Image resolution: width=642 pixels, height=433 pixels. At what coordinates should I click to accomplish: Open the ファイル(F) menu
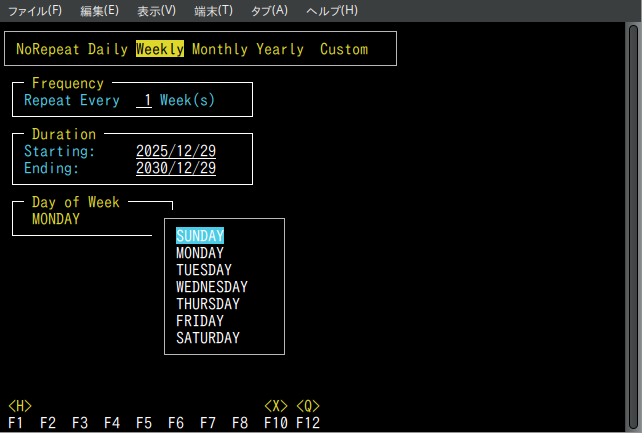(35, 10)
